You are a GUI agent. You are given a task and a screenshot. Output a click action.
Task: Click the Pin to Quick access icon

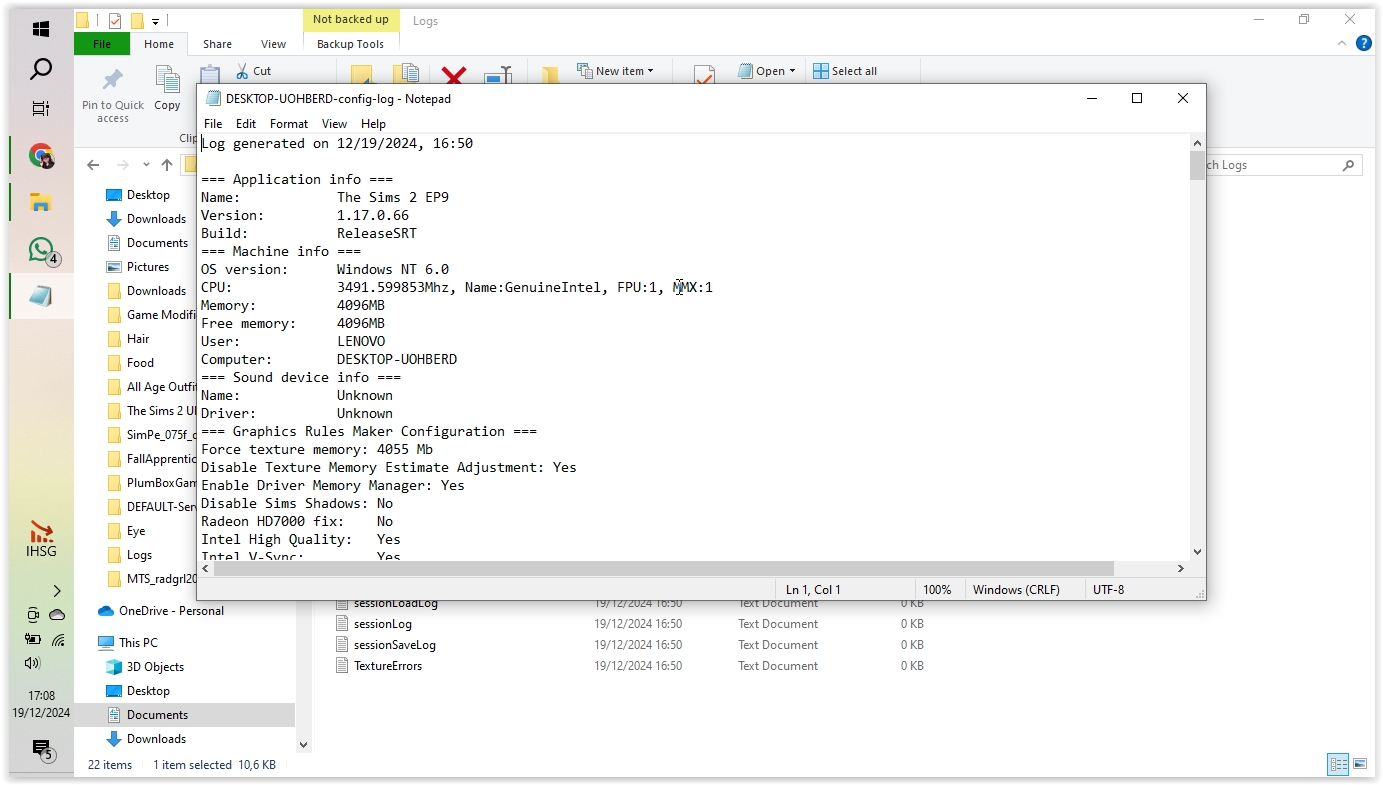point(113,81)
